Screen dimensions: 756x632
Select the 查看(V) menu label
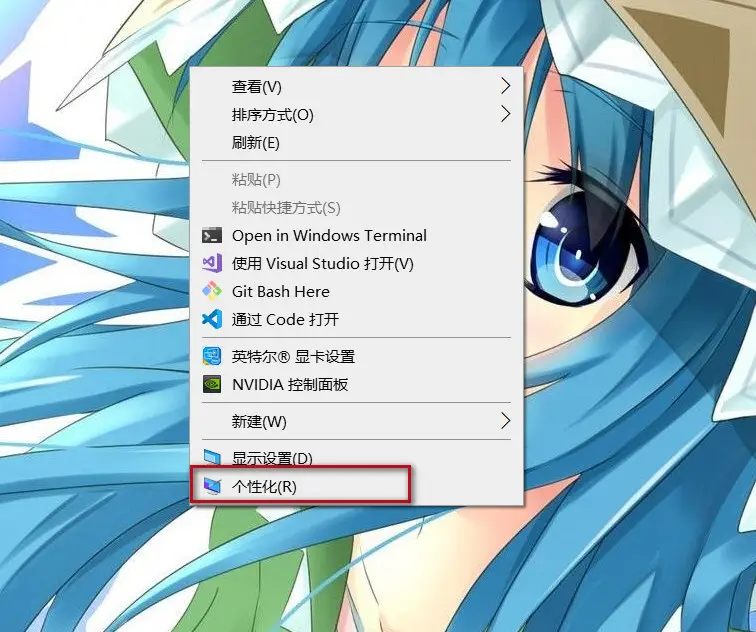point(257,87)
